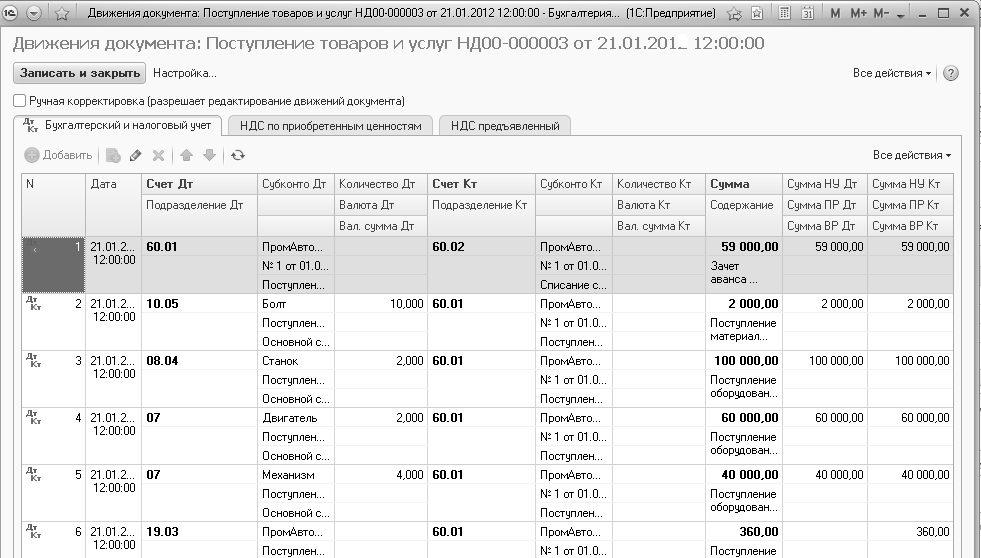Image resolution: width=981 pixels, height=558 pixels.
Task: Enable Ручная корректировка checkbox
Action: [20, 101]
